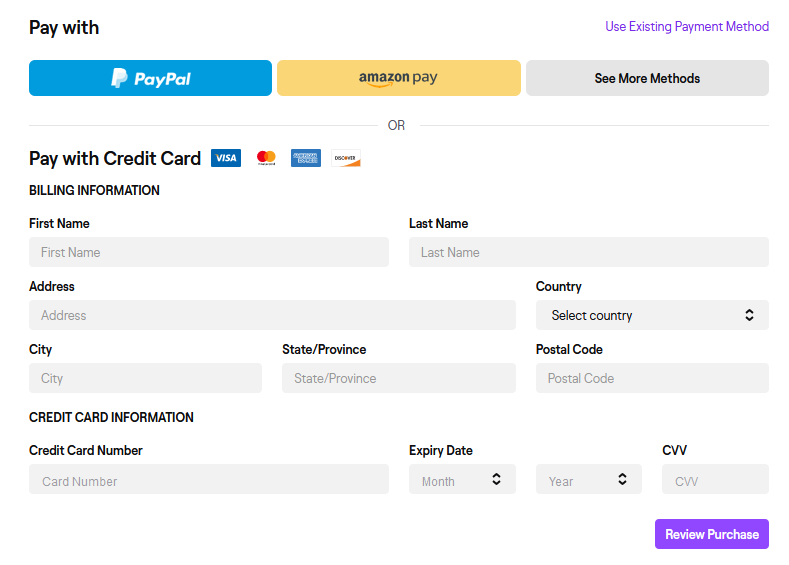
Task: Click the Review Purchase button
Action: point(712,534)
